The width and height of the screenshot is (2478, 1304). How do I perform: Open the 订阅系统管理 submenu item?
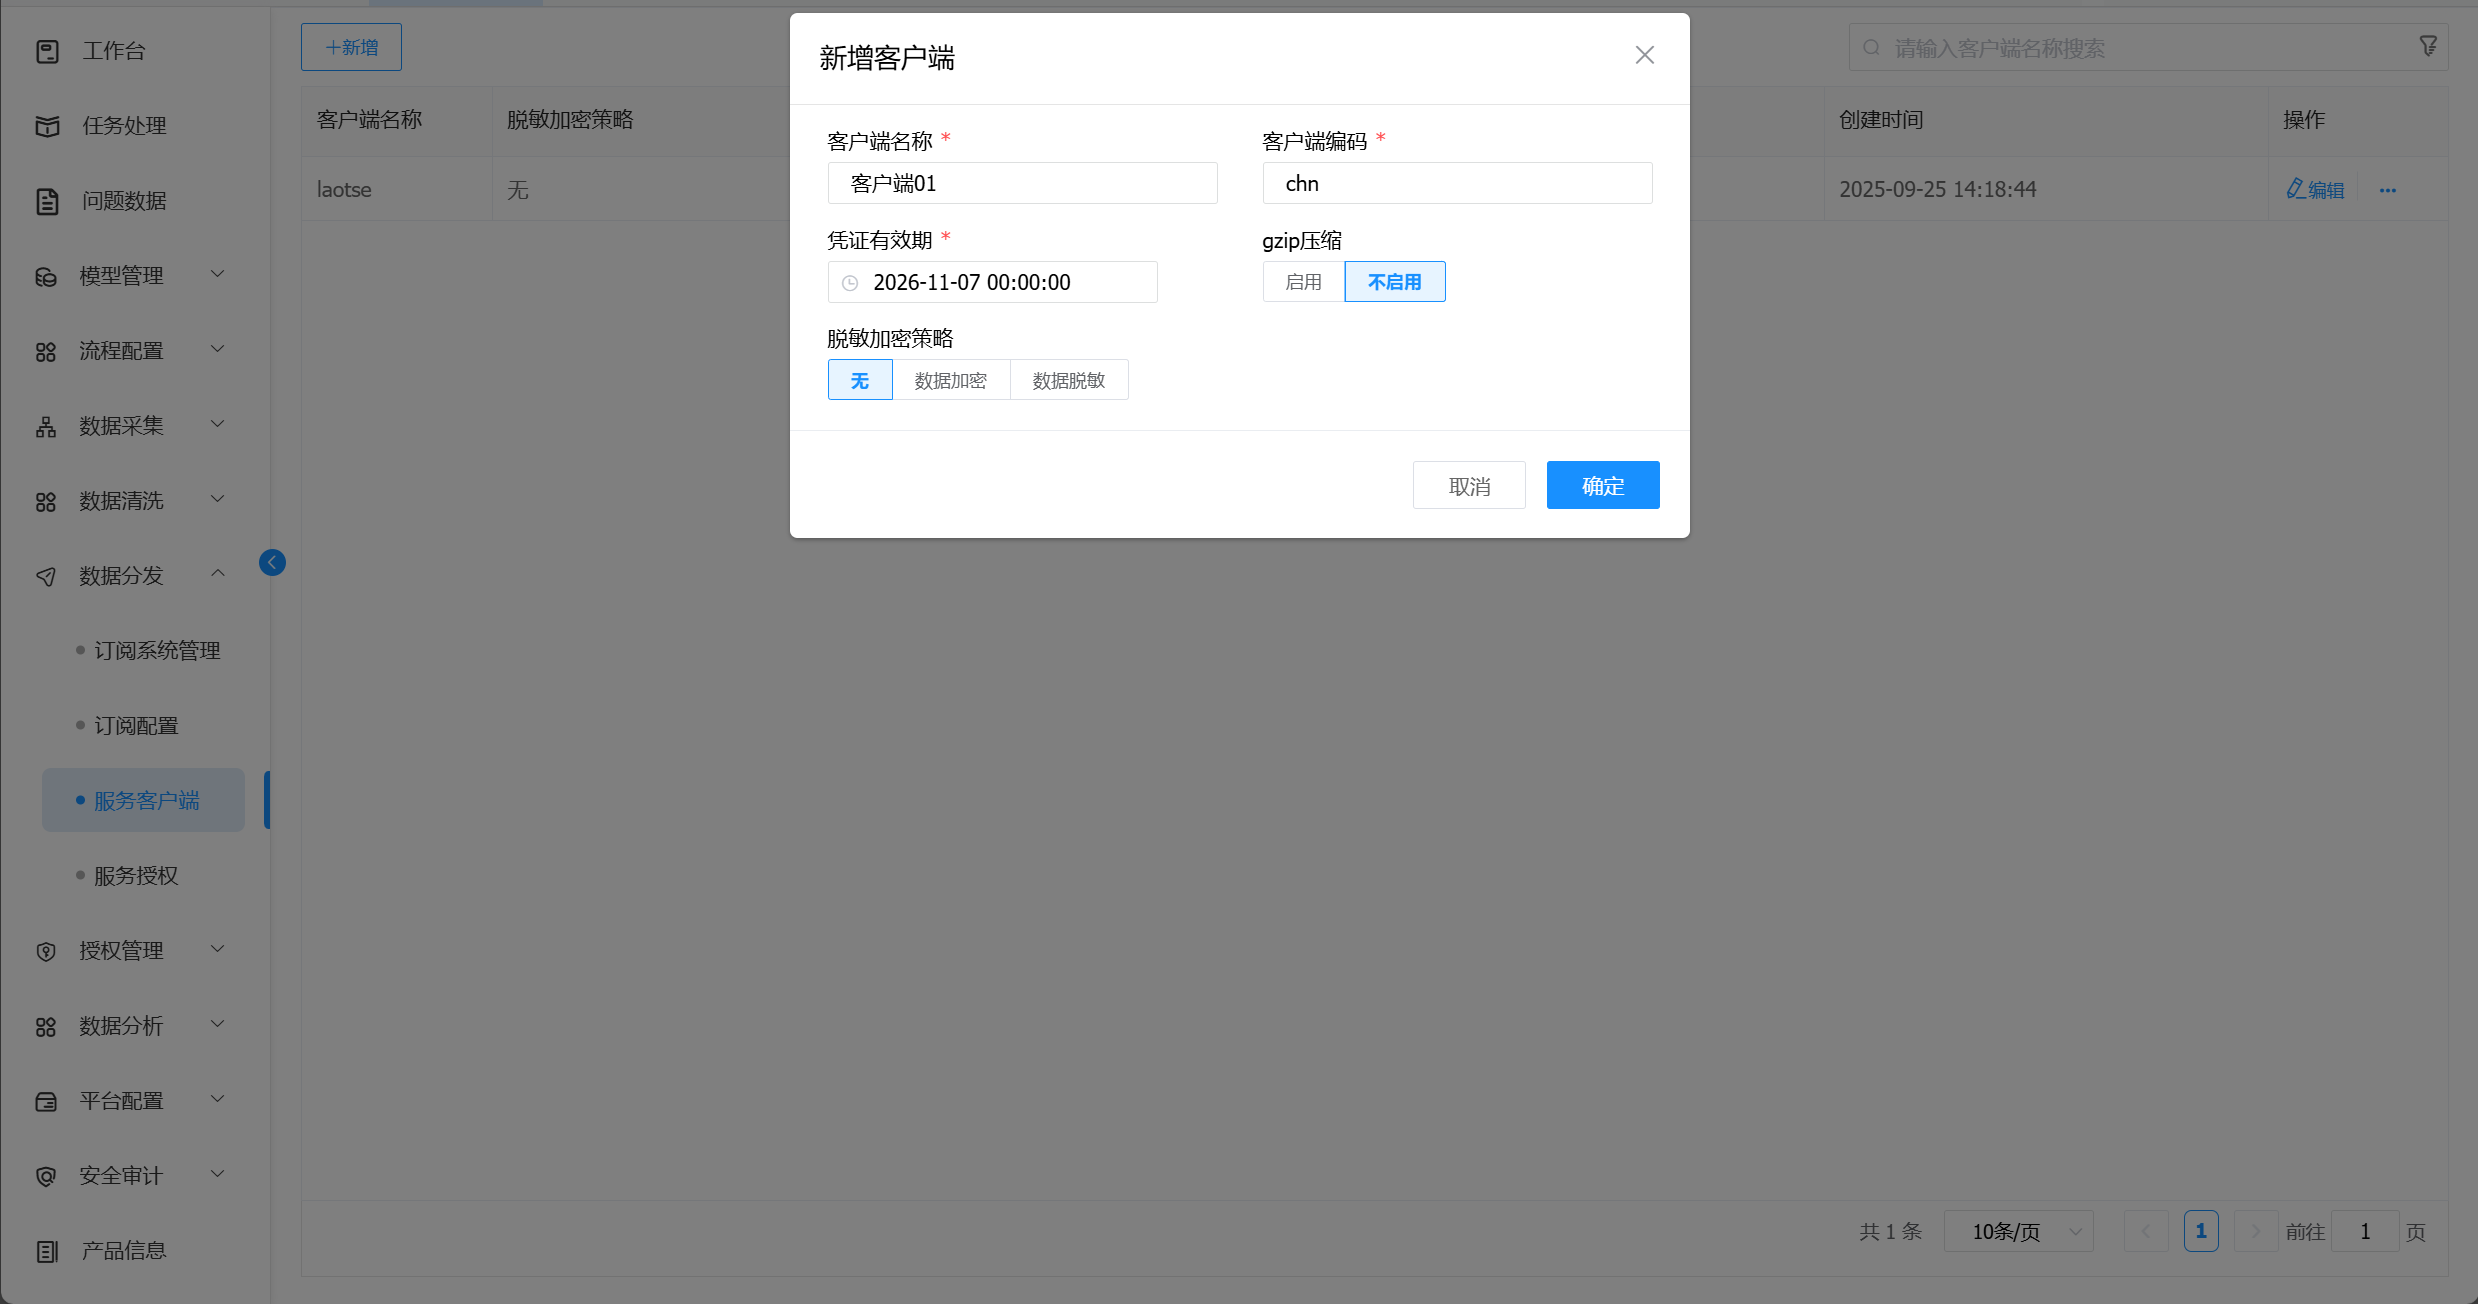pyautogui.click(x=157, y=651)
